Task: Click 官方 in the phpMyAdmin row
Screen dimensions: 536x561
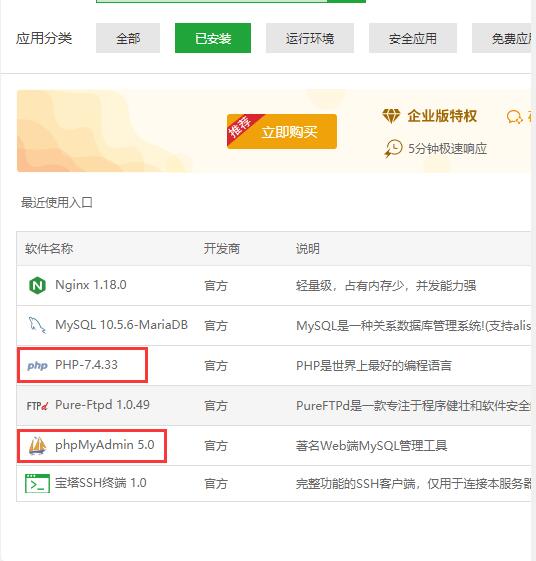Action: click(216, 446)
